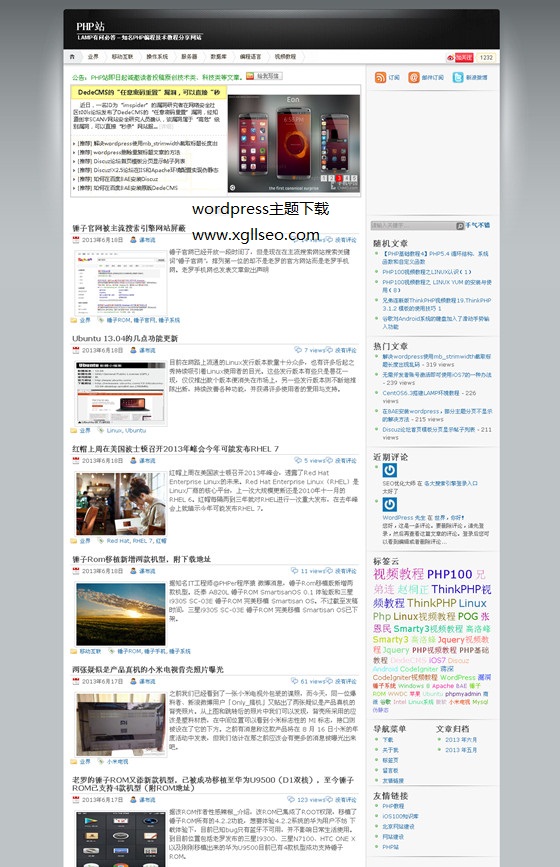The height and width of the screenshot is (867, 560).
Task: Click the home icon in the navigation bar
Action: click(x=72, y=57)
